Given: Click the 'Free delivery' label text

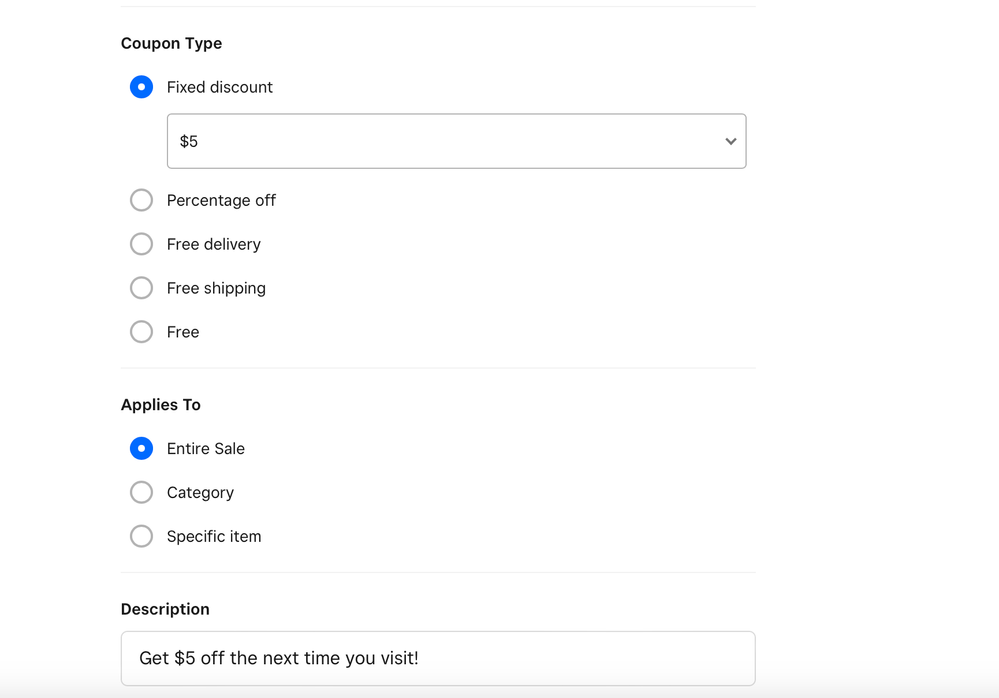Looking at the screenshot, I should pos(213,244).
